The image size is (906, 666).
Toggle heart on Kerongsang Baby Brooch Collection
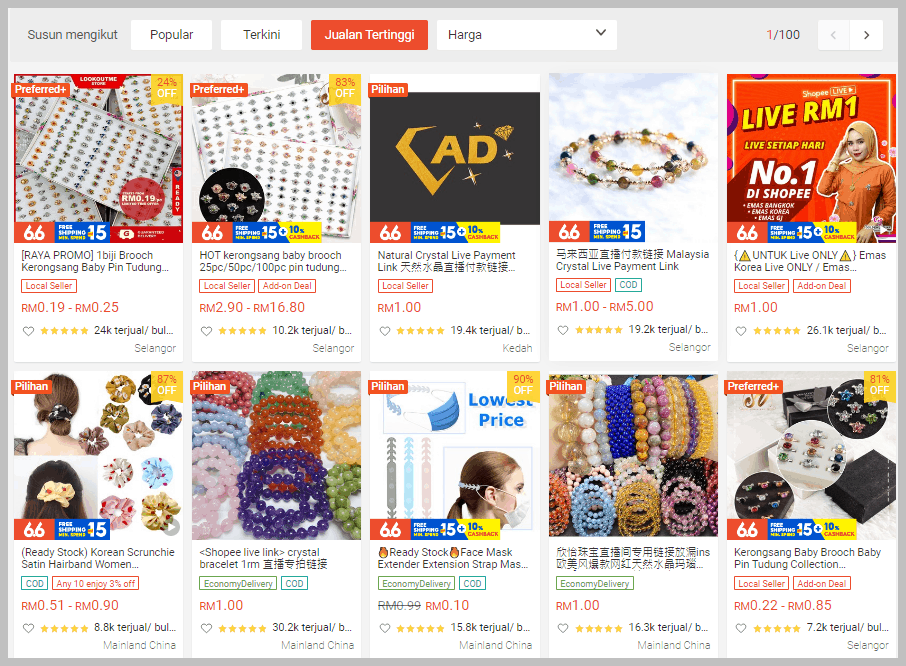point(740,628)
